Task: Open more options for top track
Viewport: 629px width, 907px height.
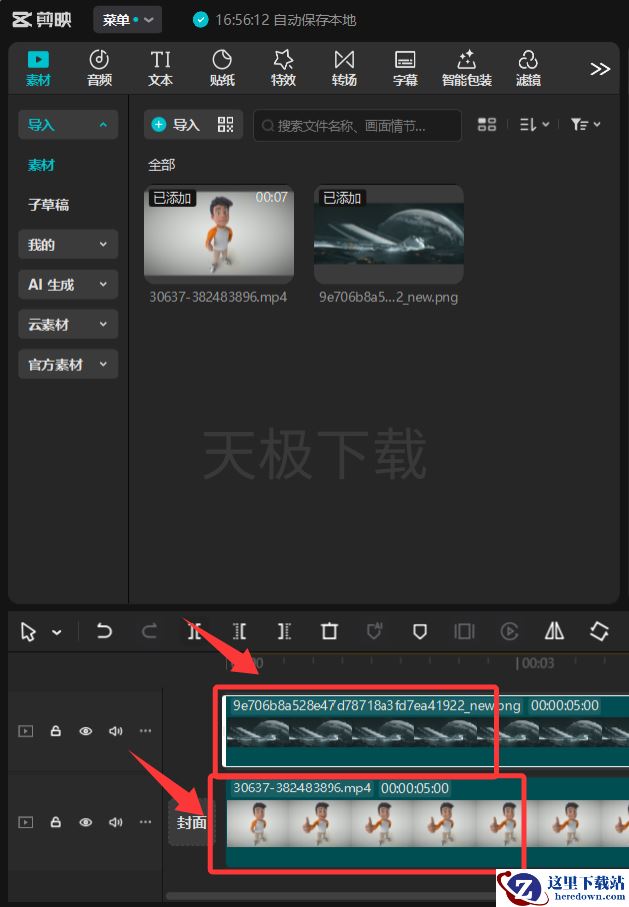Action: (145, 731)
